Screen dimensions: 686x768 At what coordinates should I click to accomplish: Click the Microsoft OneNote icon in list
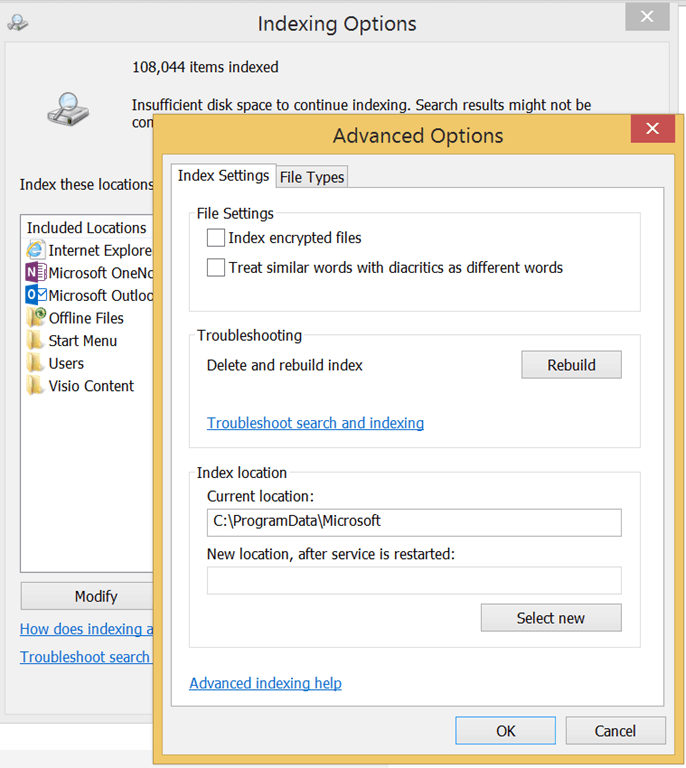coord(36,273)
